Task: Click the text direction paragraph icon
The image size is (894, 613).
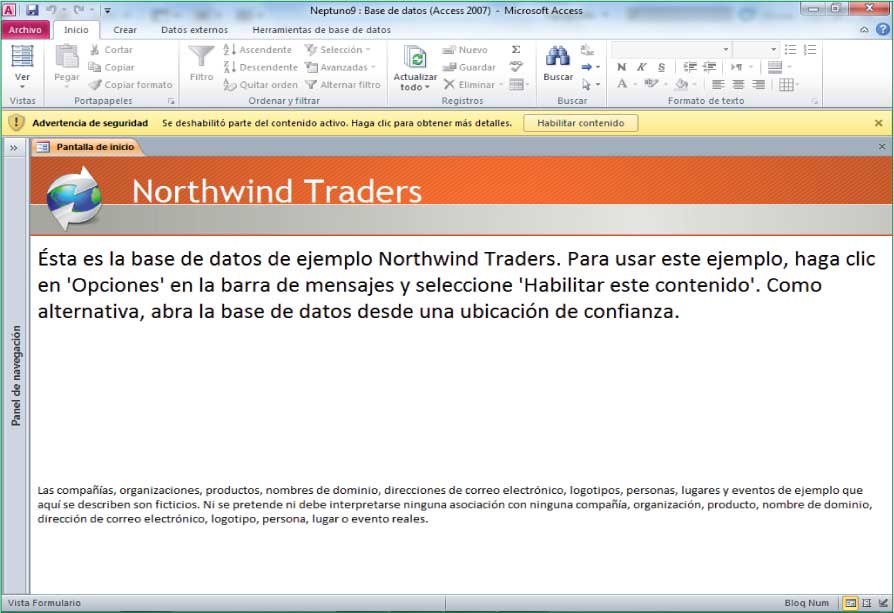Action: [x=737, y=67]
